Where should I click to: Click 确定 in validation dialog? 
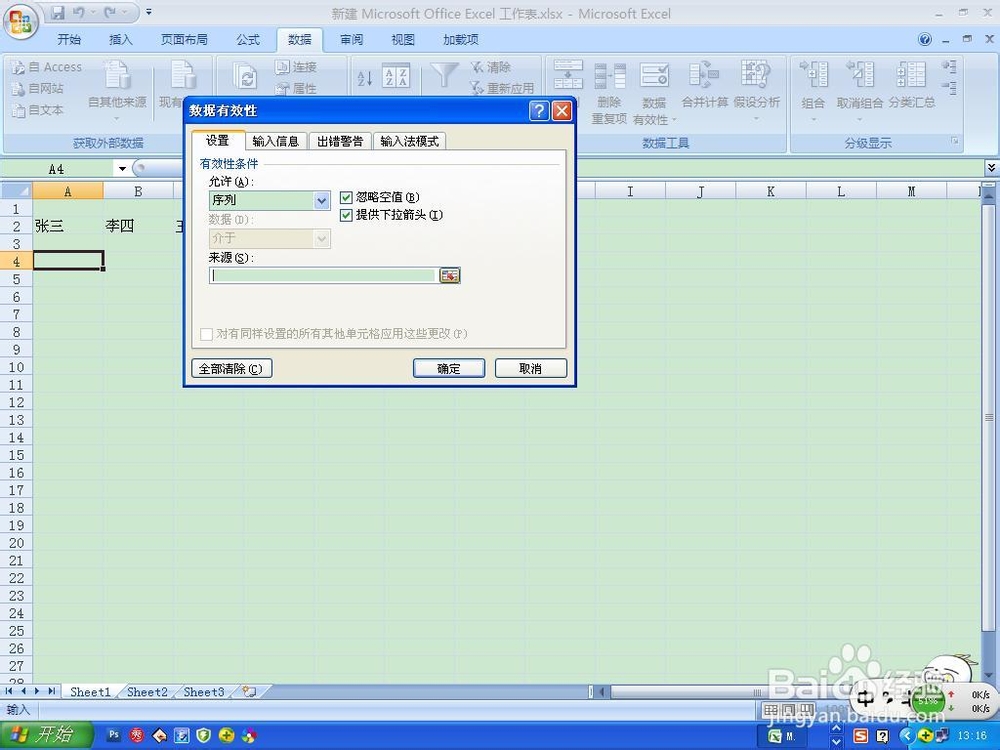coord(449,369)
